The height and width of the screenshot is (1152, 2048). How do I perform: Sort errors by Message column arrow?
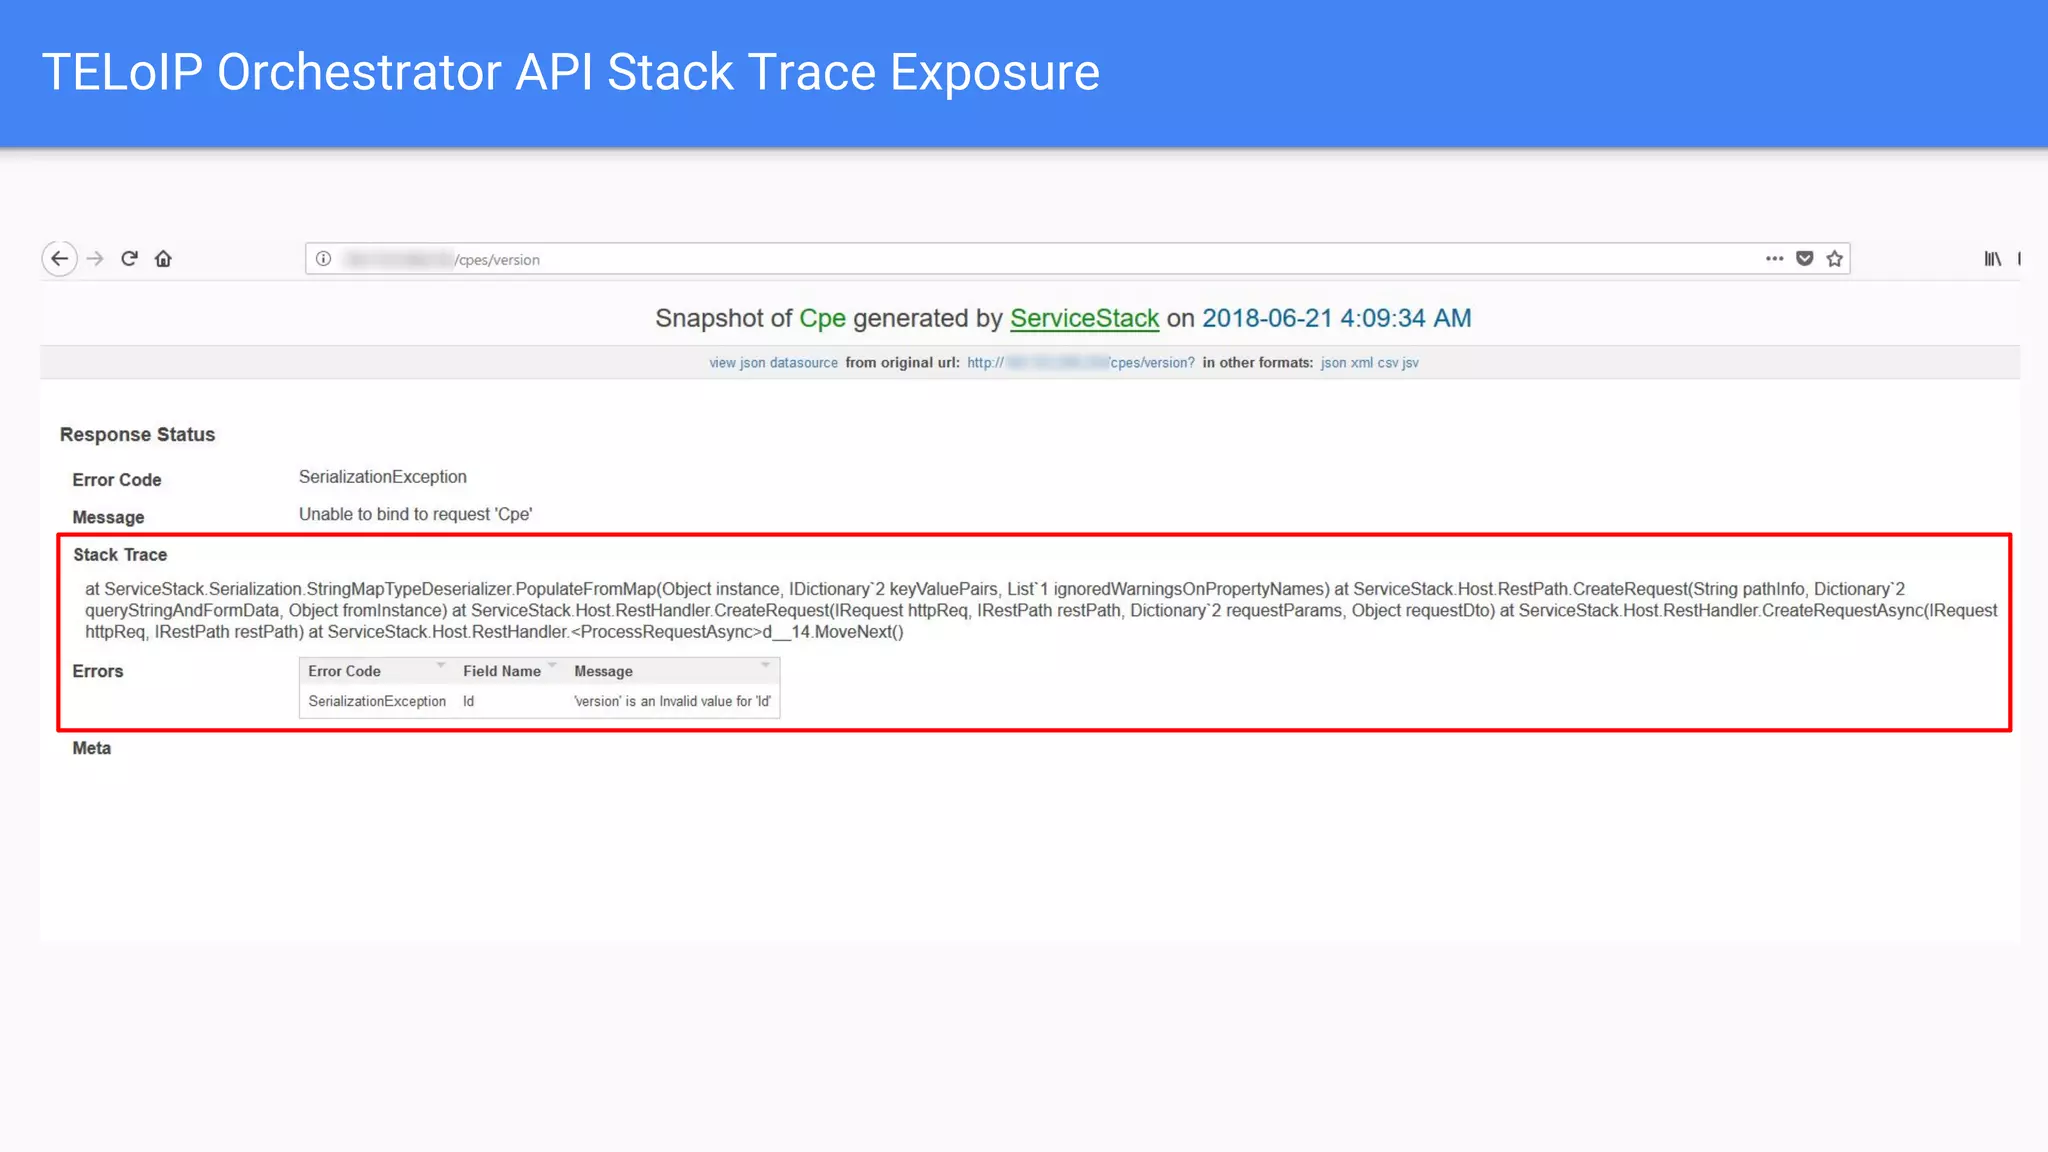point(765,666)
